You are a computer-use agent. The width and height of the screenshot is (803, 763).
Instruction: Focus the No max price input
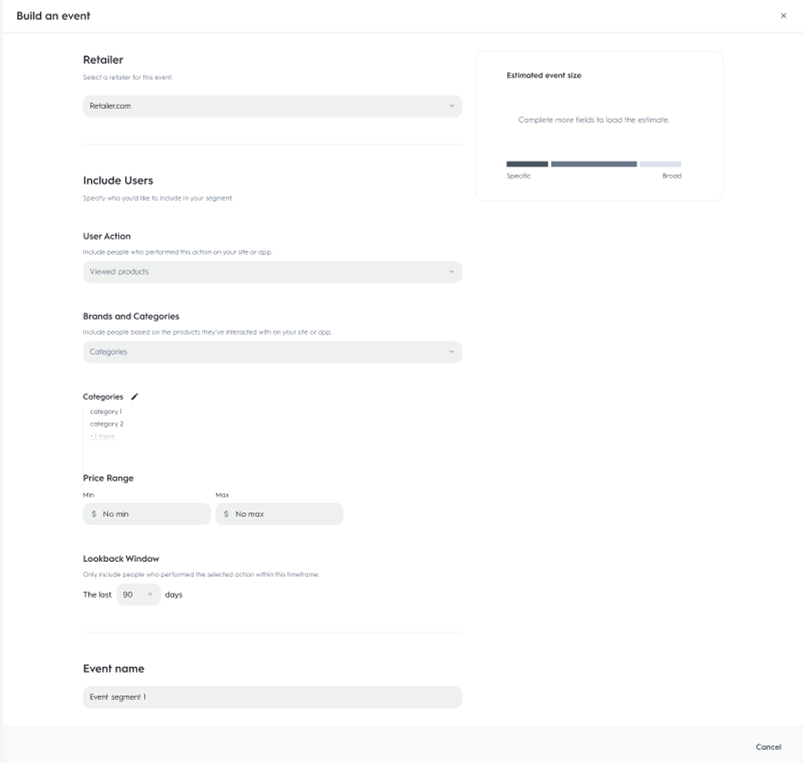point(283,514)
